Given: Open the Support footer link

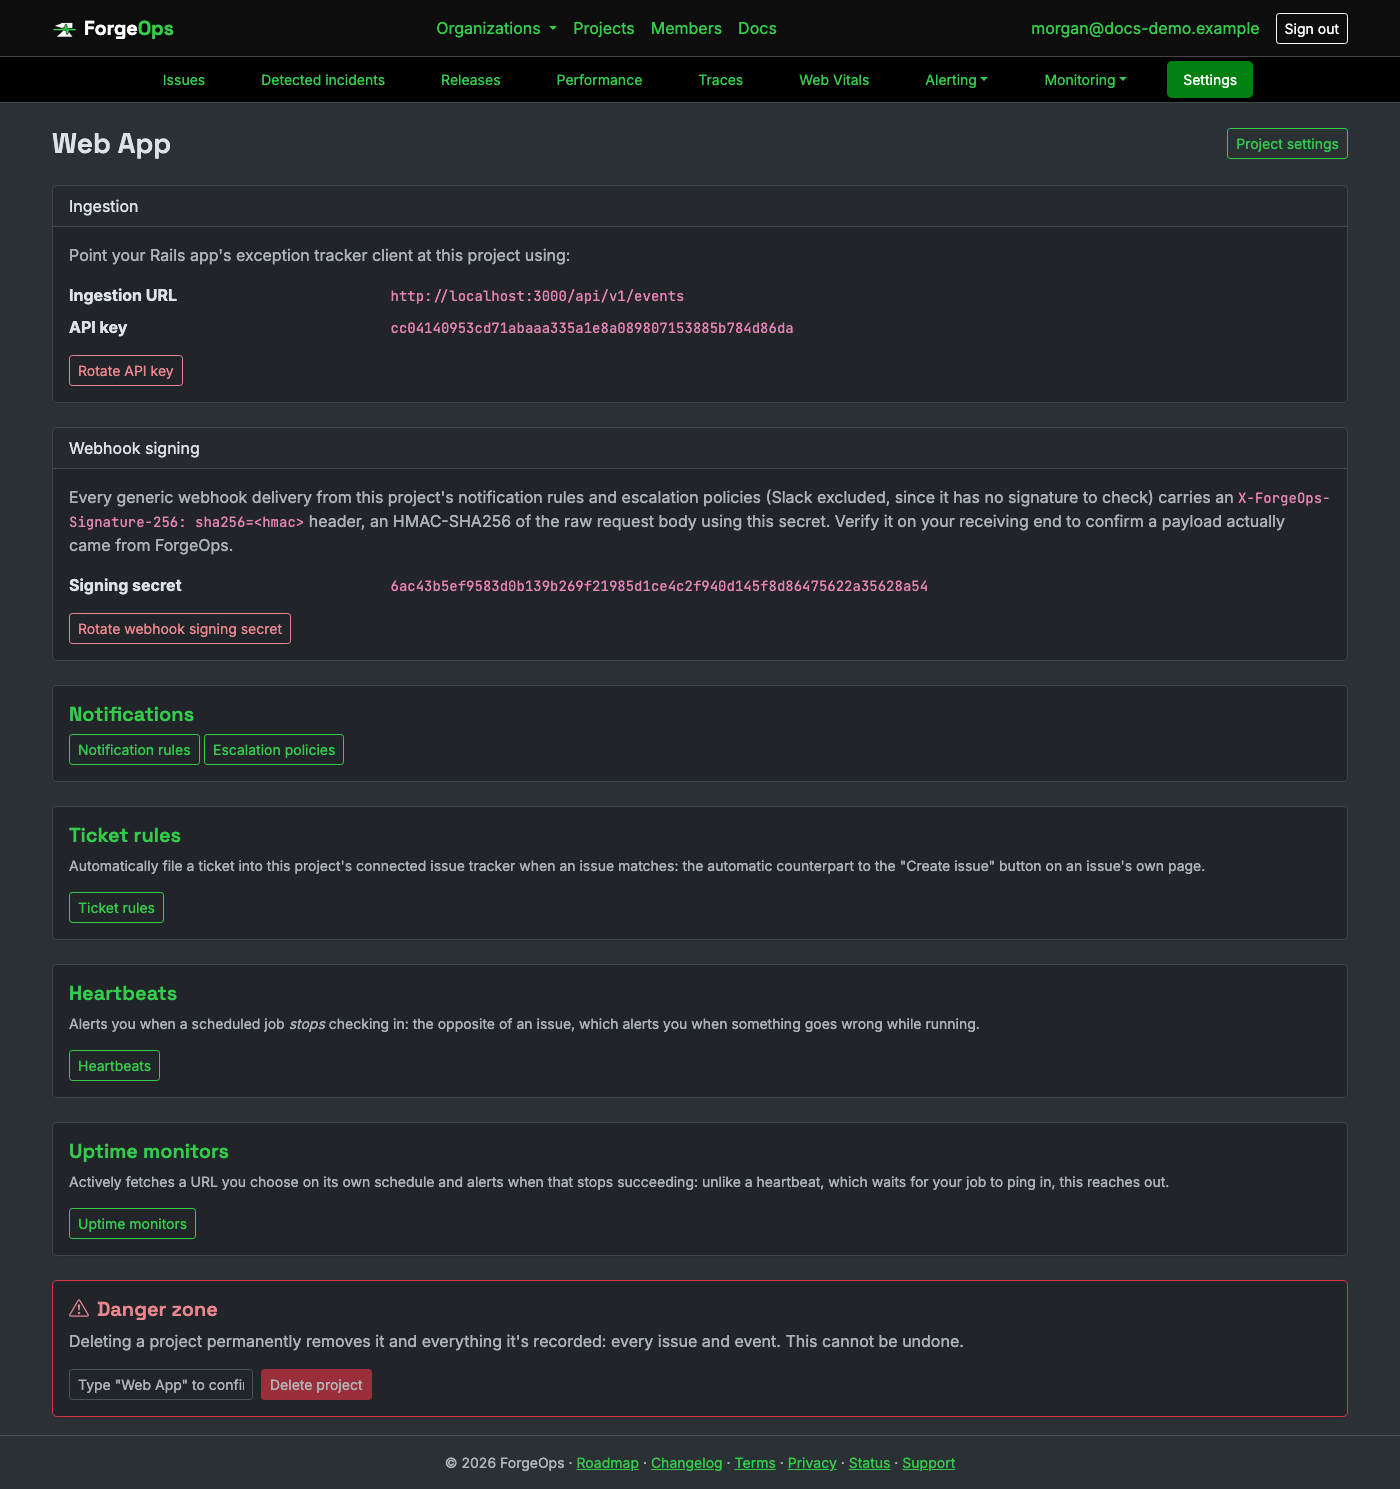Looking at the screenshot, I should [x=928, y=1463].
